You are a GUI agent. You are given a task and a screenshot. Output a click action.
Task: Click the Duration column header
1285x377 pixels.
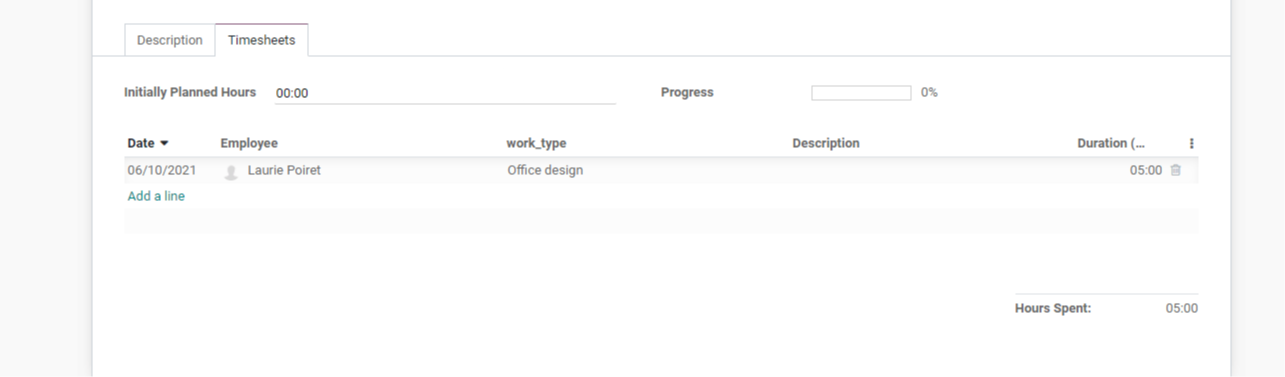1111,143
